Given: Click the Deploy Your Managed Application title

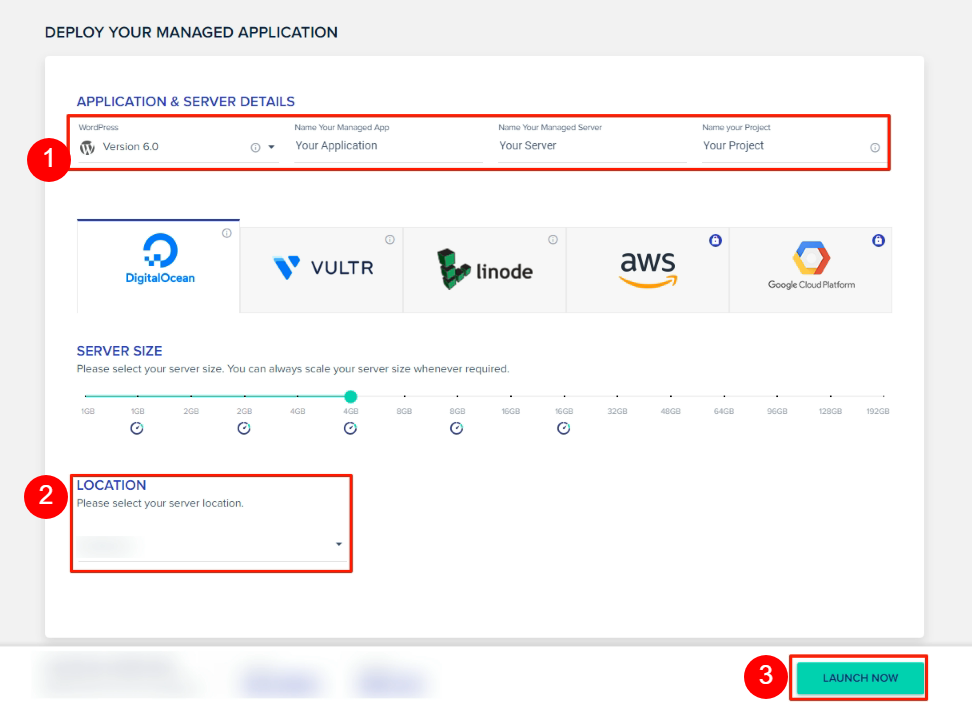Looking at the screenshot, I should 192,32.
